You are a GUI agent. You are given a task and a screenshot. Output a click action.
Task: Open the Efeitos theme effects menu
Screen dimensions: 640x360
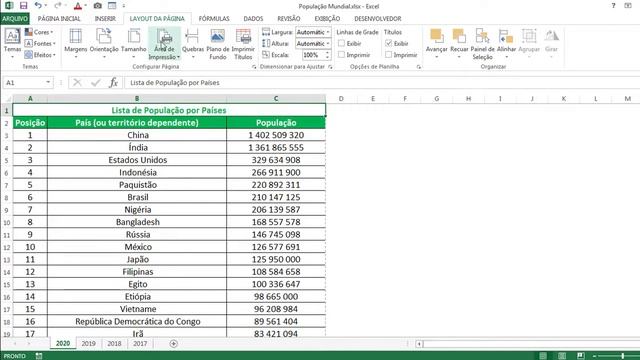[40, 55]
